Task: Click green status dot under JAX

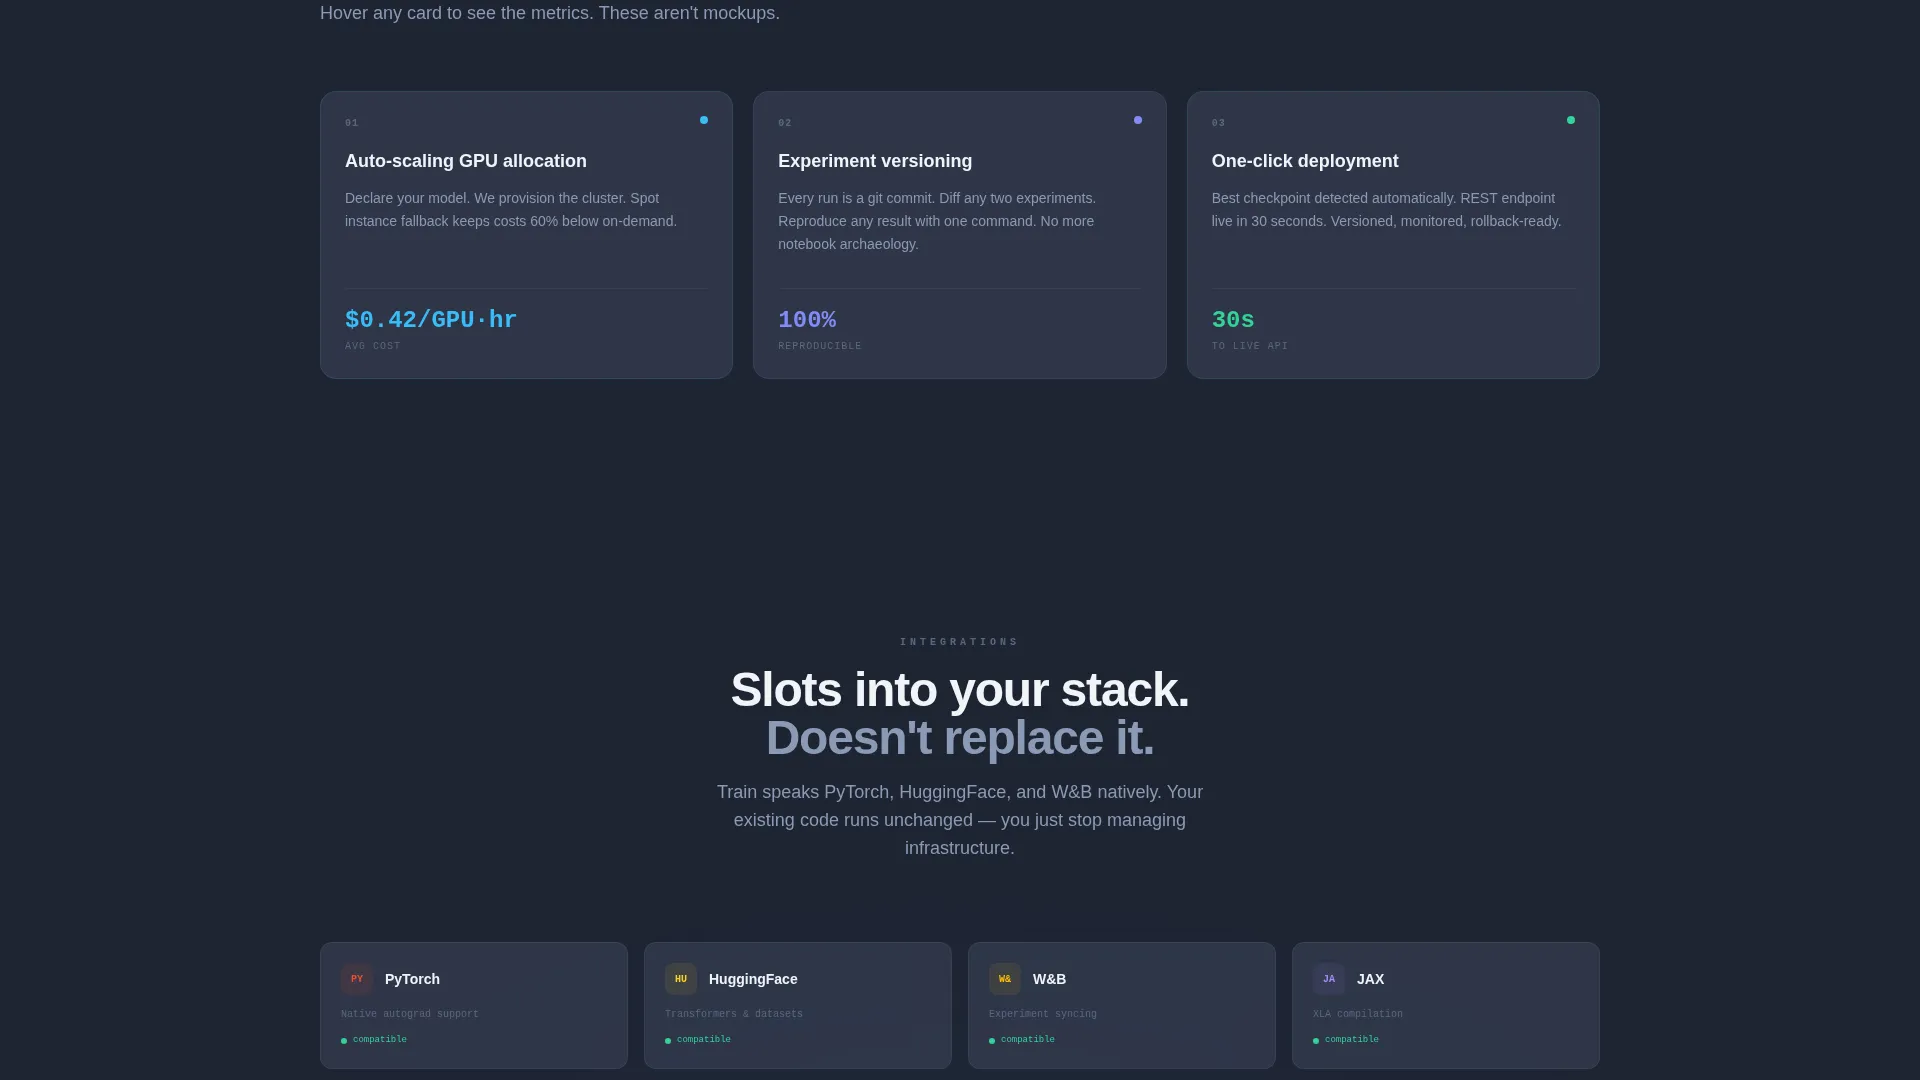Action: [x=1316, y=1041]
